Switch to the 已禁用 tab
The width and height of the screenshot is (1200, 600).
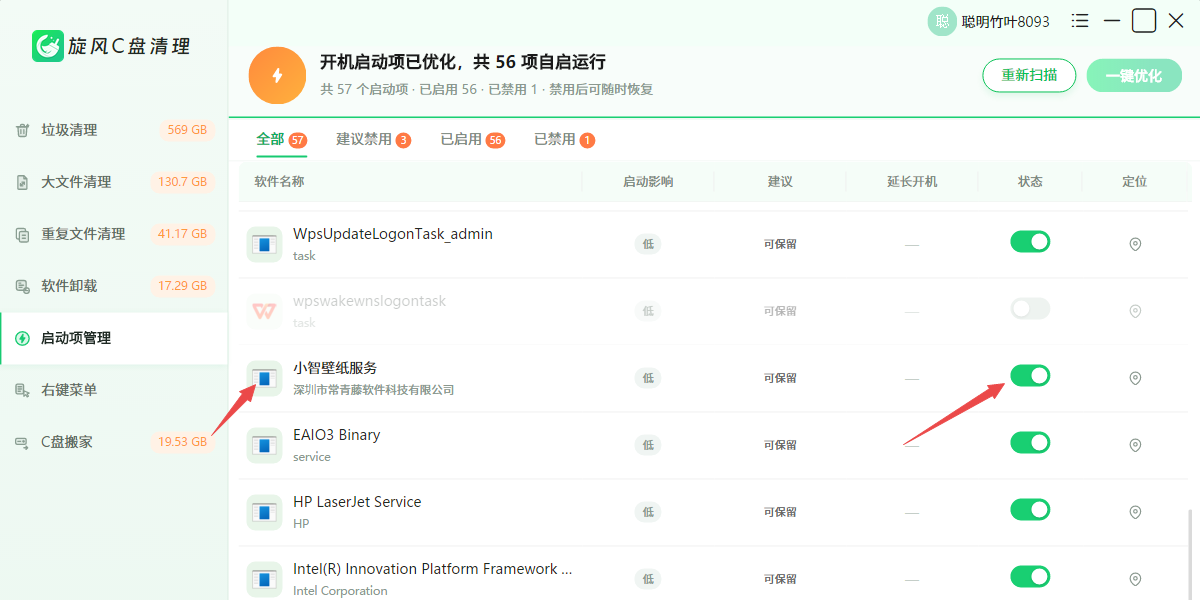pos(564,140)
